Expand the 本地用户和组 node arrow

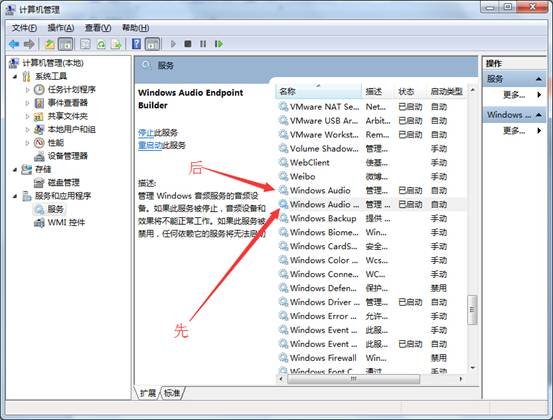[27, 129]
